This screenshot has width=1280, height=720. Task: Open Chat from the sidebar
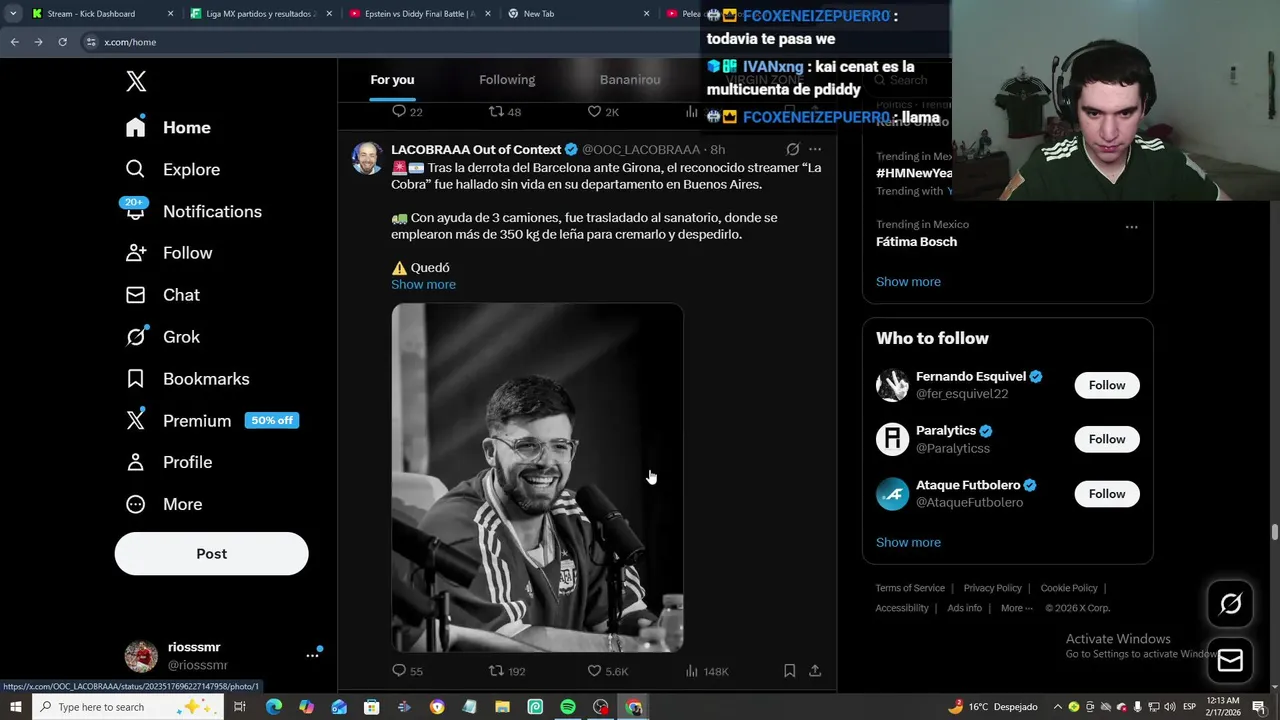click(x=162, y=295)
